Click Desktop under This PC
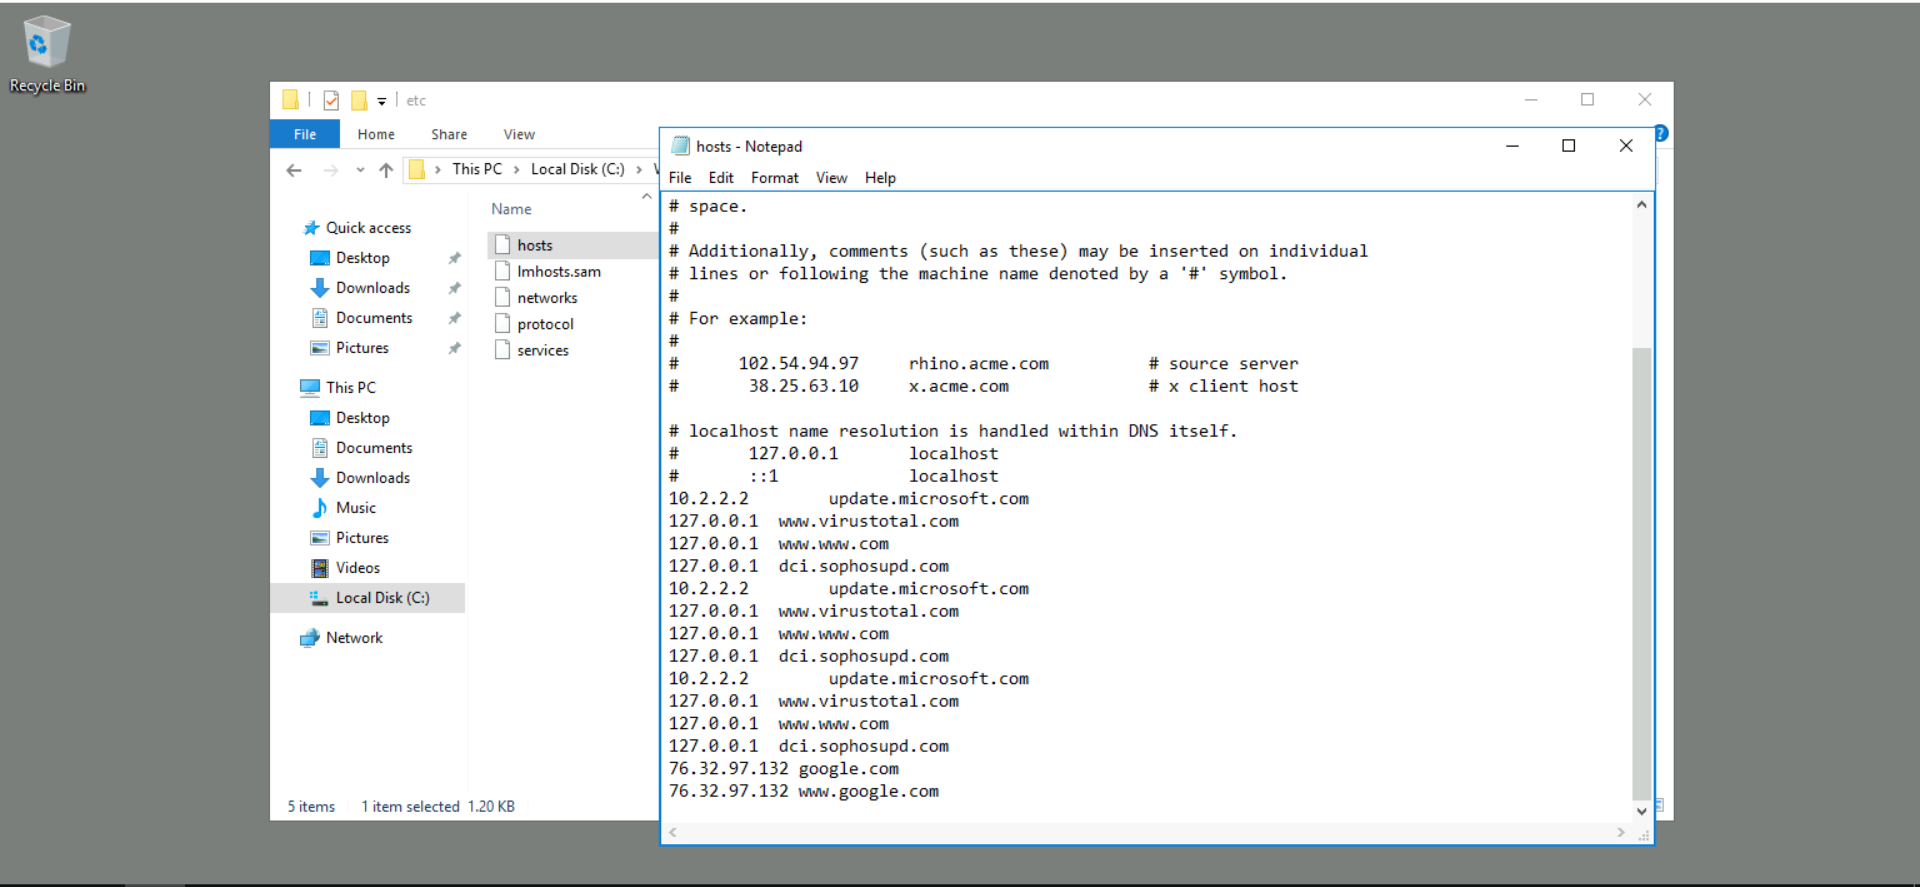The height and width of the screenshot is (887, 1920). 362,418
